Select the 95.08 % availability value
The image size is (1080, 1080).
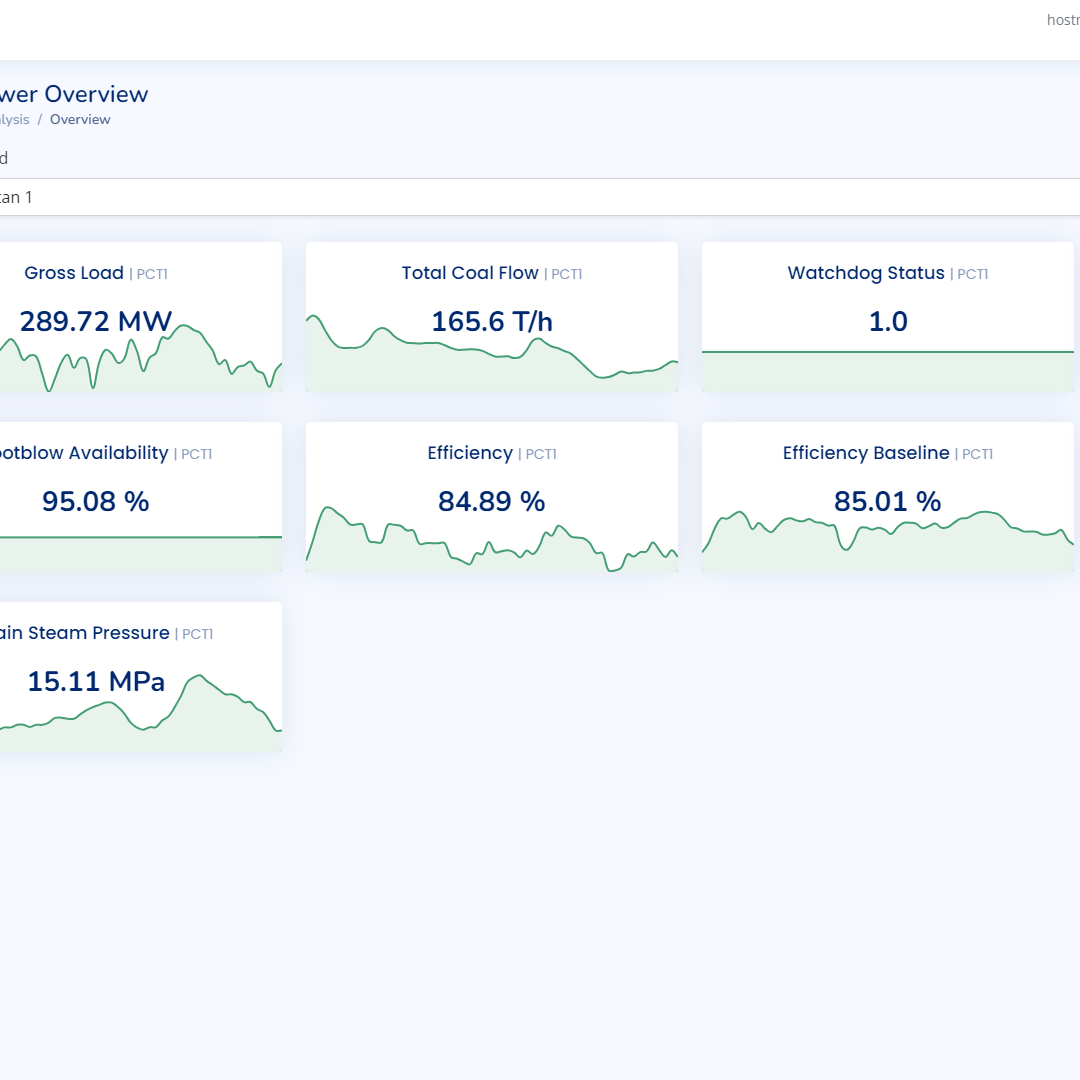tap(96, 501)
